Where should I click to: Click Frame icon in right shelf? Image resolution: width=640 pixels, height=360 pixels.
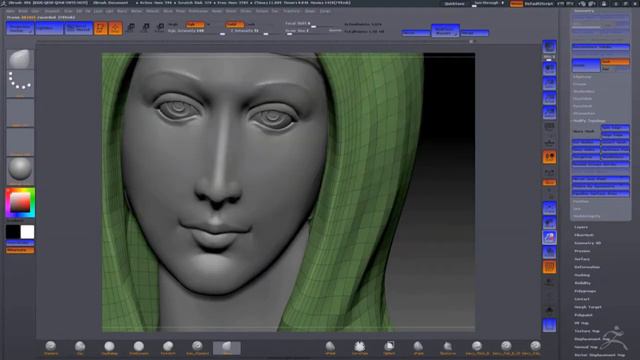click(549, 208)
